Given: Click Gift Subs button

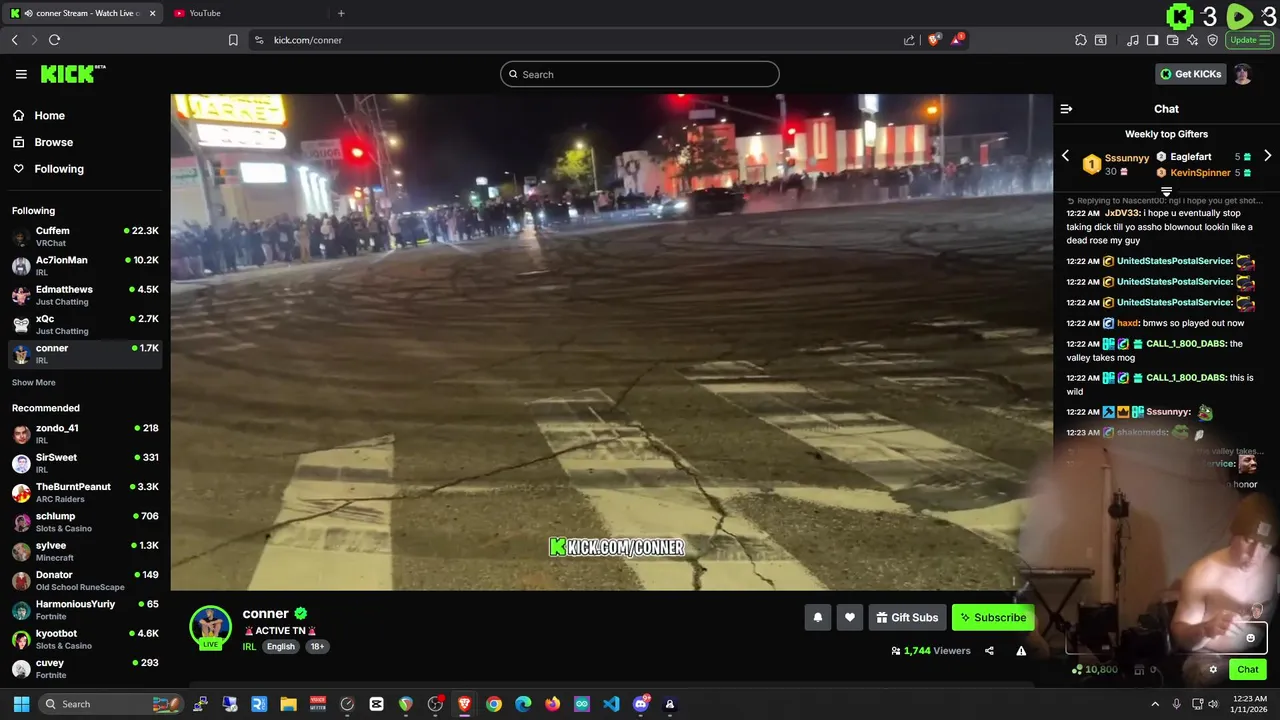Looking at the screenshot, I should [x=907, y=618].
